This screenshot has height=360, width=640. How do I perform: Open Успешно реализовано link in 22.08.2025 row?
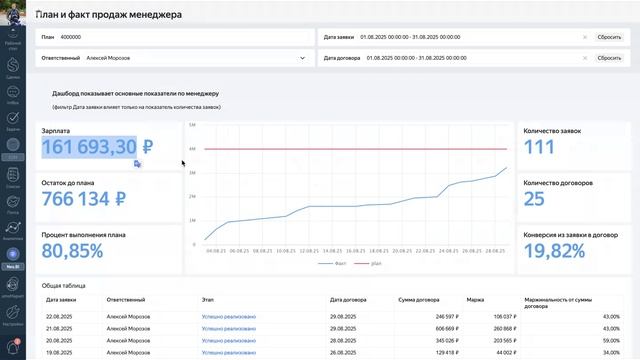229,317
